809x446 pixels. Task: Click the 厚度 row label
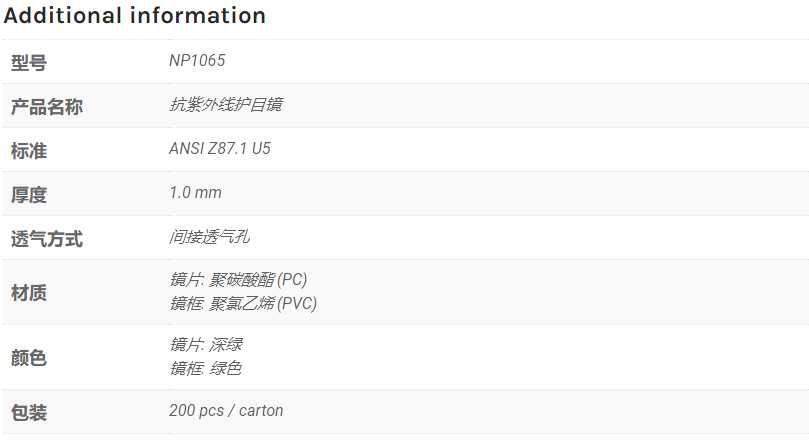click(29, 195)
